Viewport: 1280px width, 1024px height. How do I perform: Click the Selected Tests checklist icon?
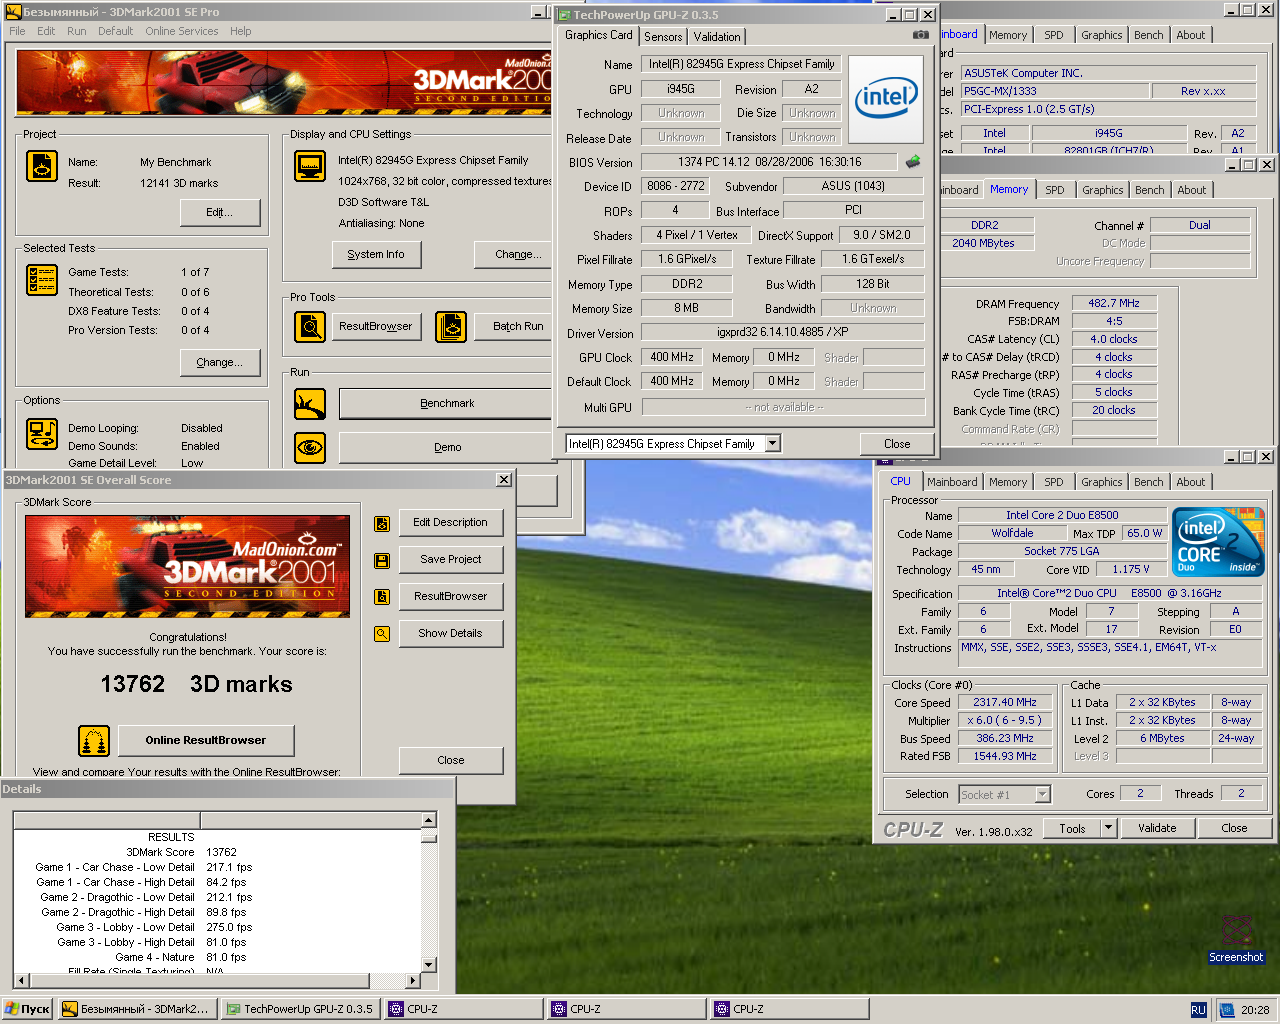42,280
